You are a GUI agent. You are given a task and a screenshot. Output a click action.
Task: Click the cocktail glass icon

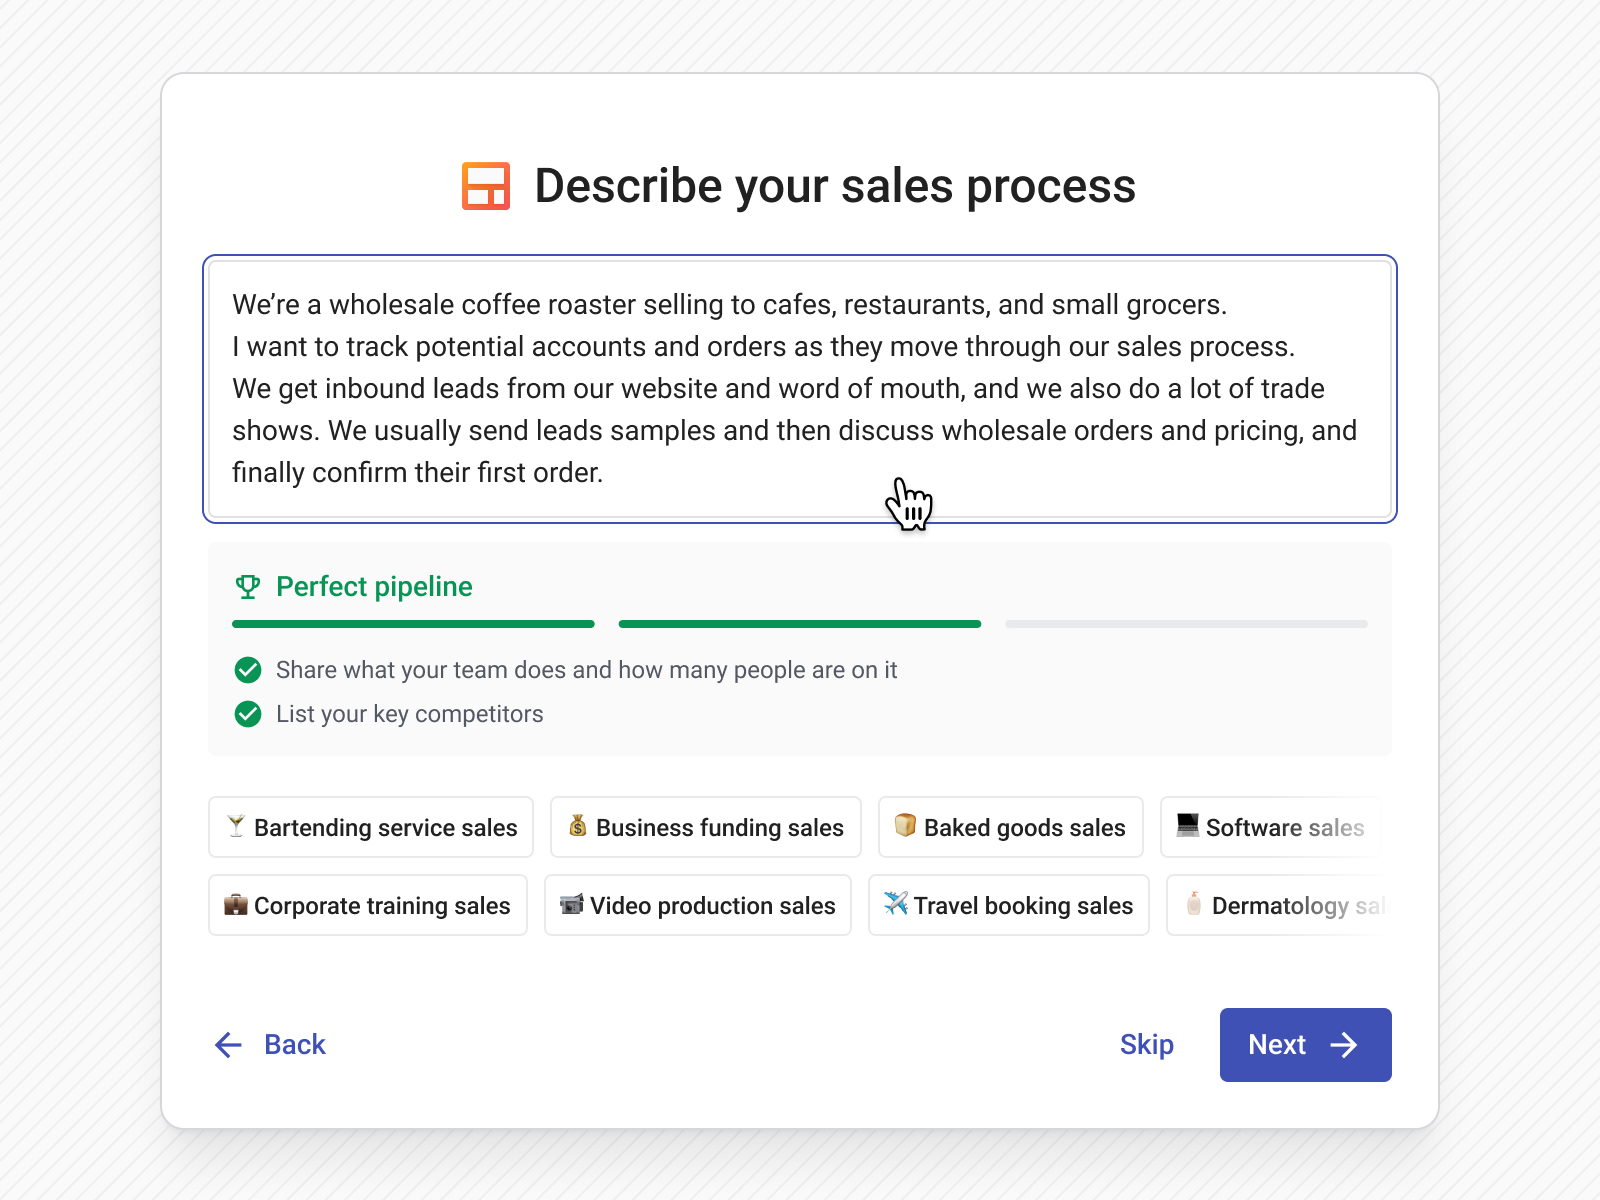236,826
